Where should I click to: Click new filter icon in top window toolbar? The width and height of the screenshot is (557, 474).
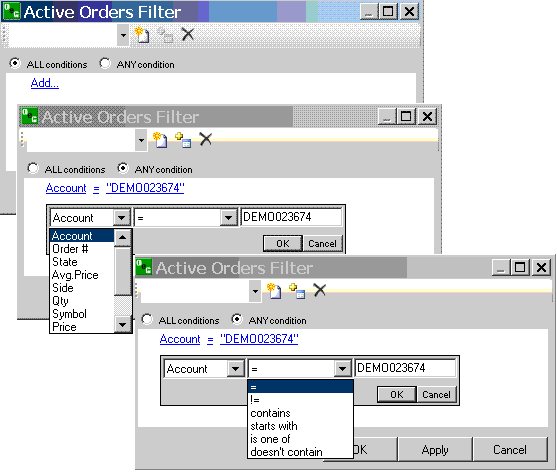tap(142, 35)
